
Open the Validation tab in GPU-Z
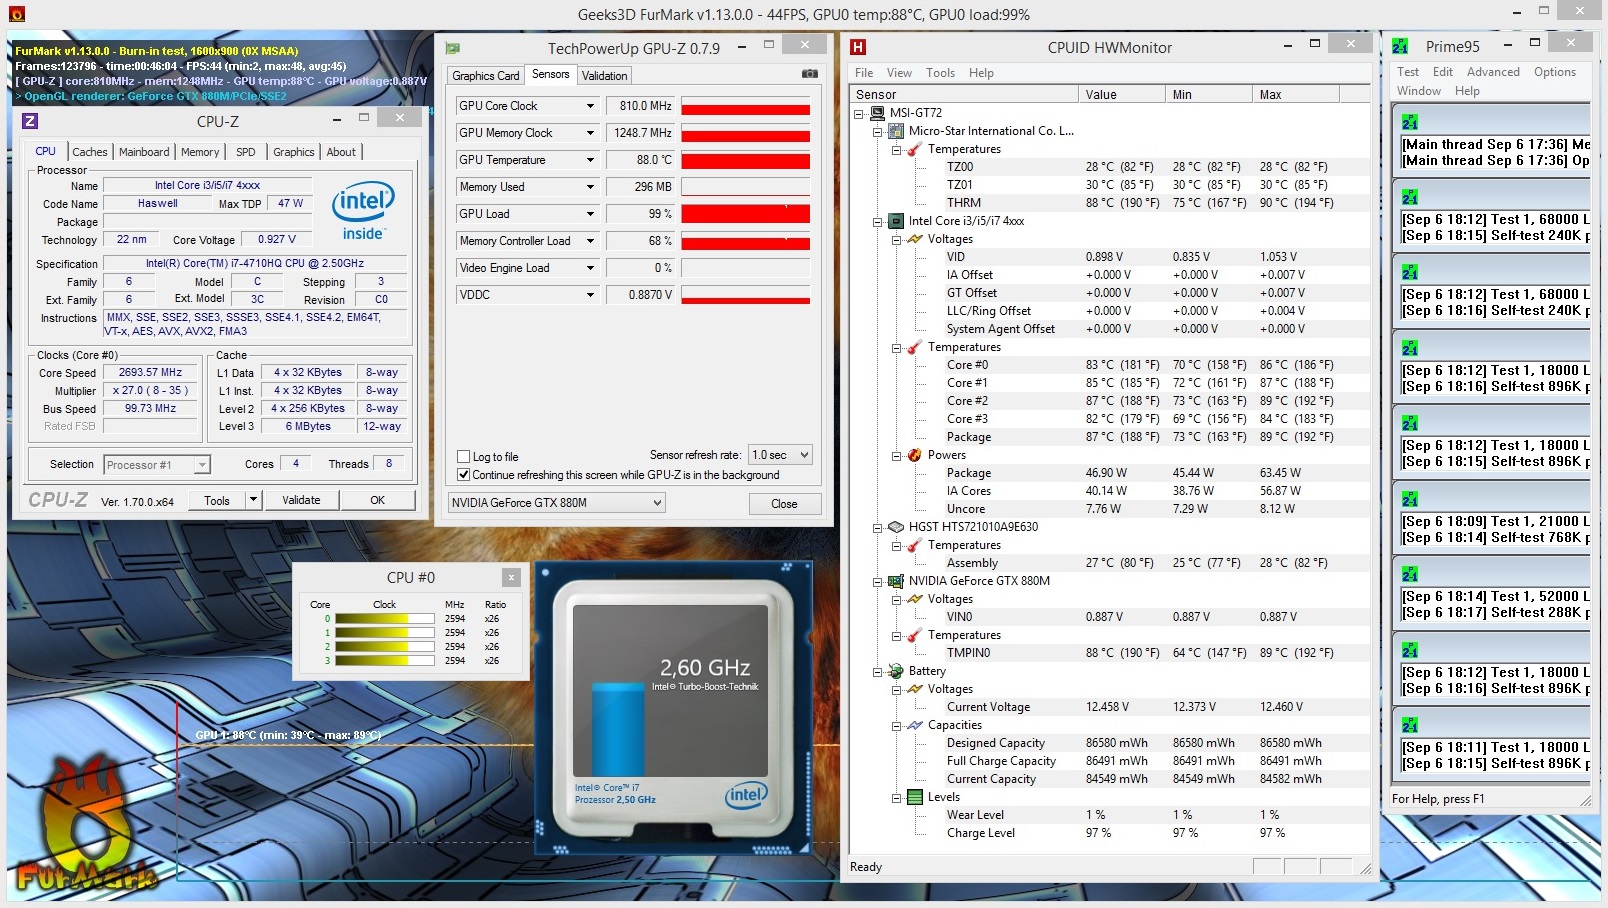tap(604, 76)
